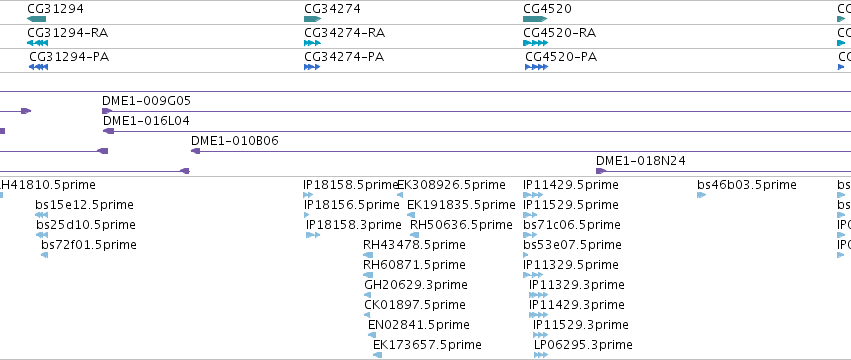
Task: Click the RH43478.5prime EST label
Action: point(414,245)
